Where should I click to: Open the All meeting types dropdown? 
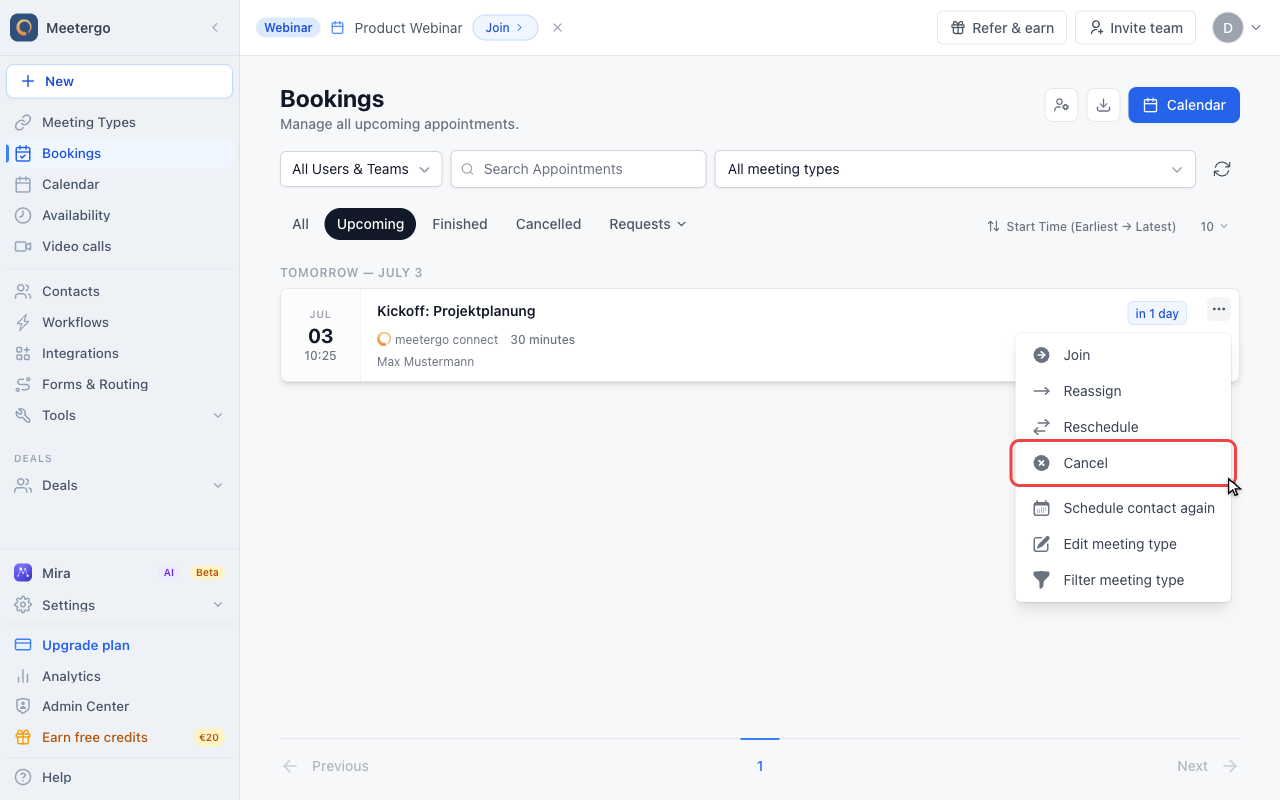click(955, 169)
